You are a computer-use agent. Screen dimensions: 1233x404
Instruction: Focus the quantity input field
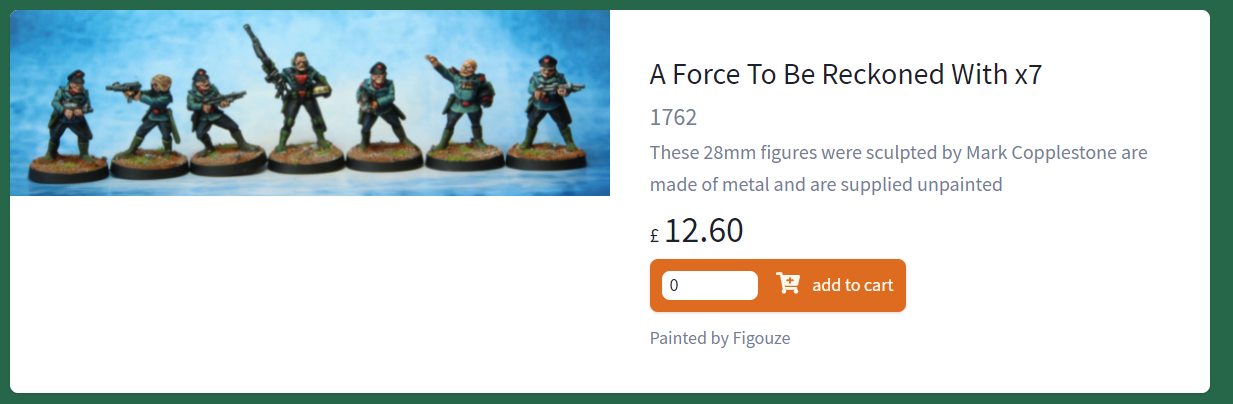(x=709, y=285)
